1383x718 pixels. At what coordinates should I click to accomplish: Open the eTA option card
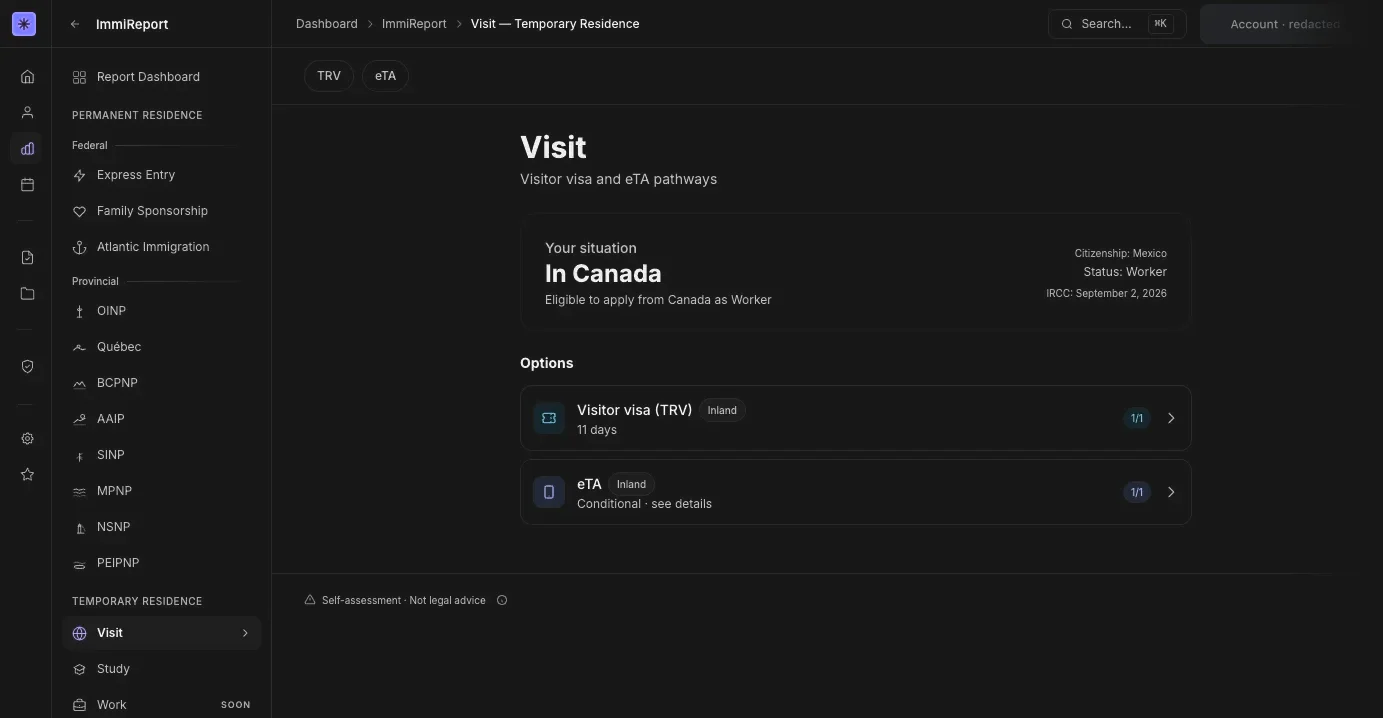click(855, 492)
